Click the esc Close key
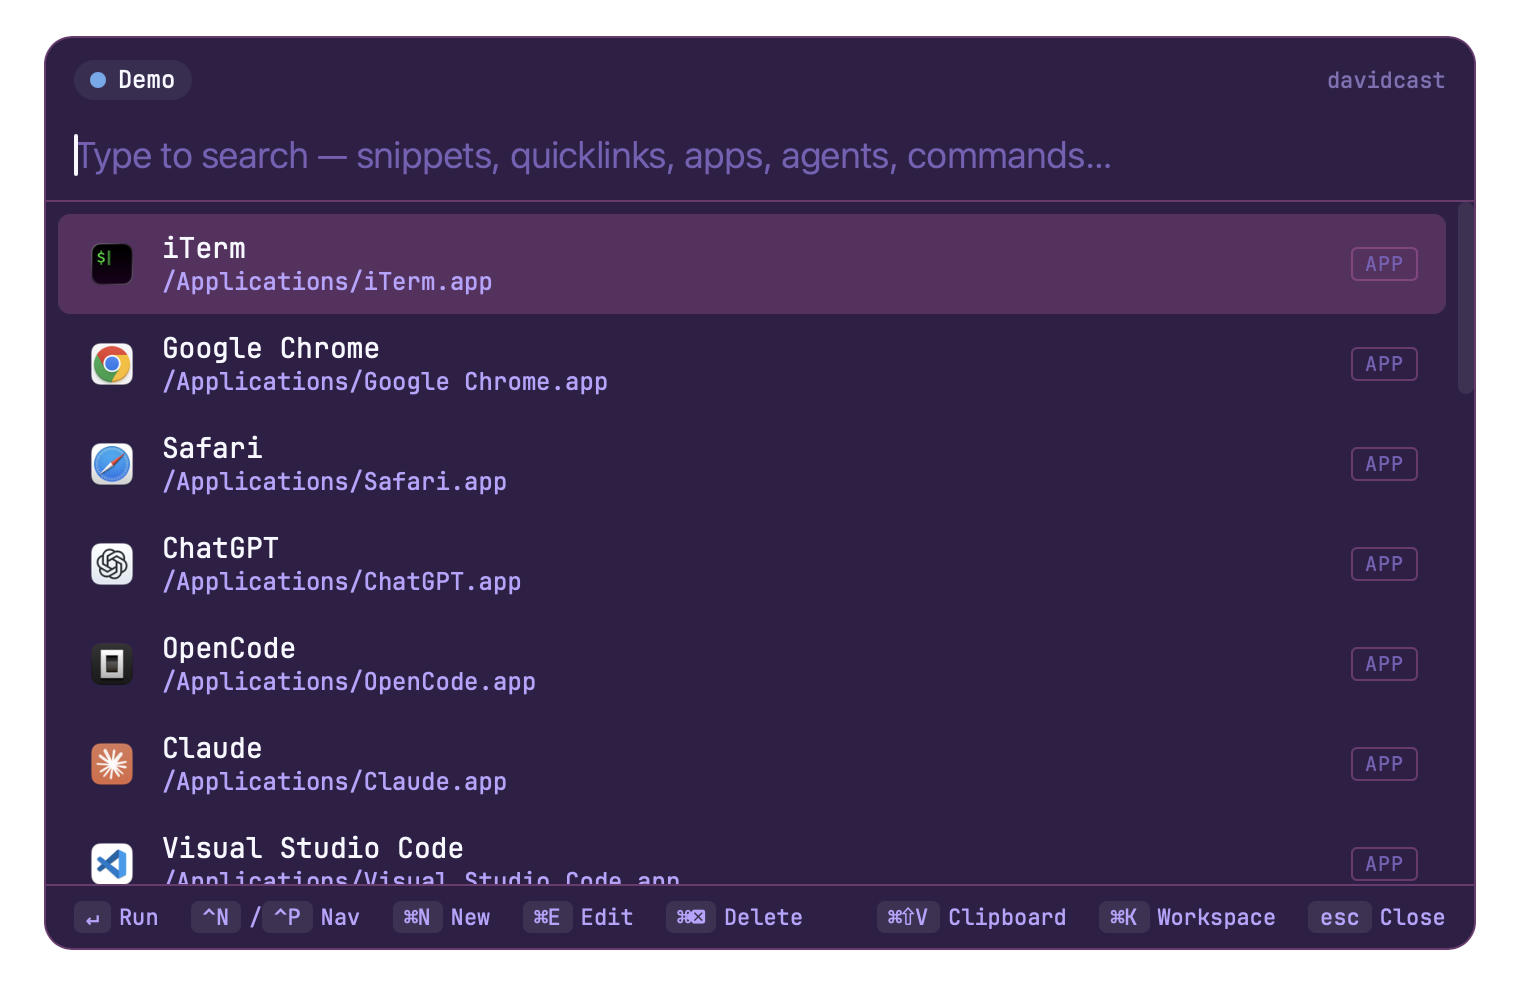The image size is (1520, 1002). pos(1339,918)
